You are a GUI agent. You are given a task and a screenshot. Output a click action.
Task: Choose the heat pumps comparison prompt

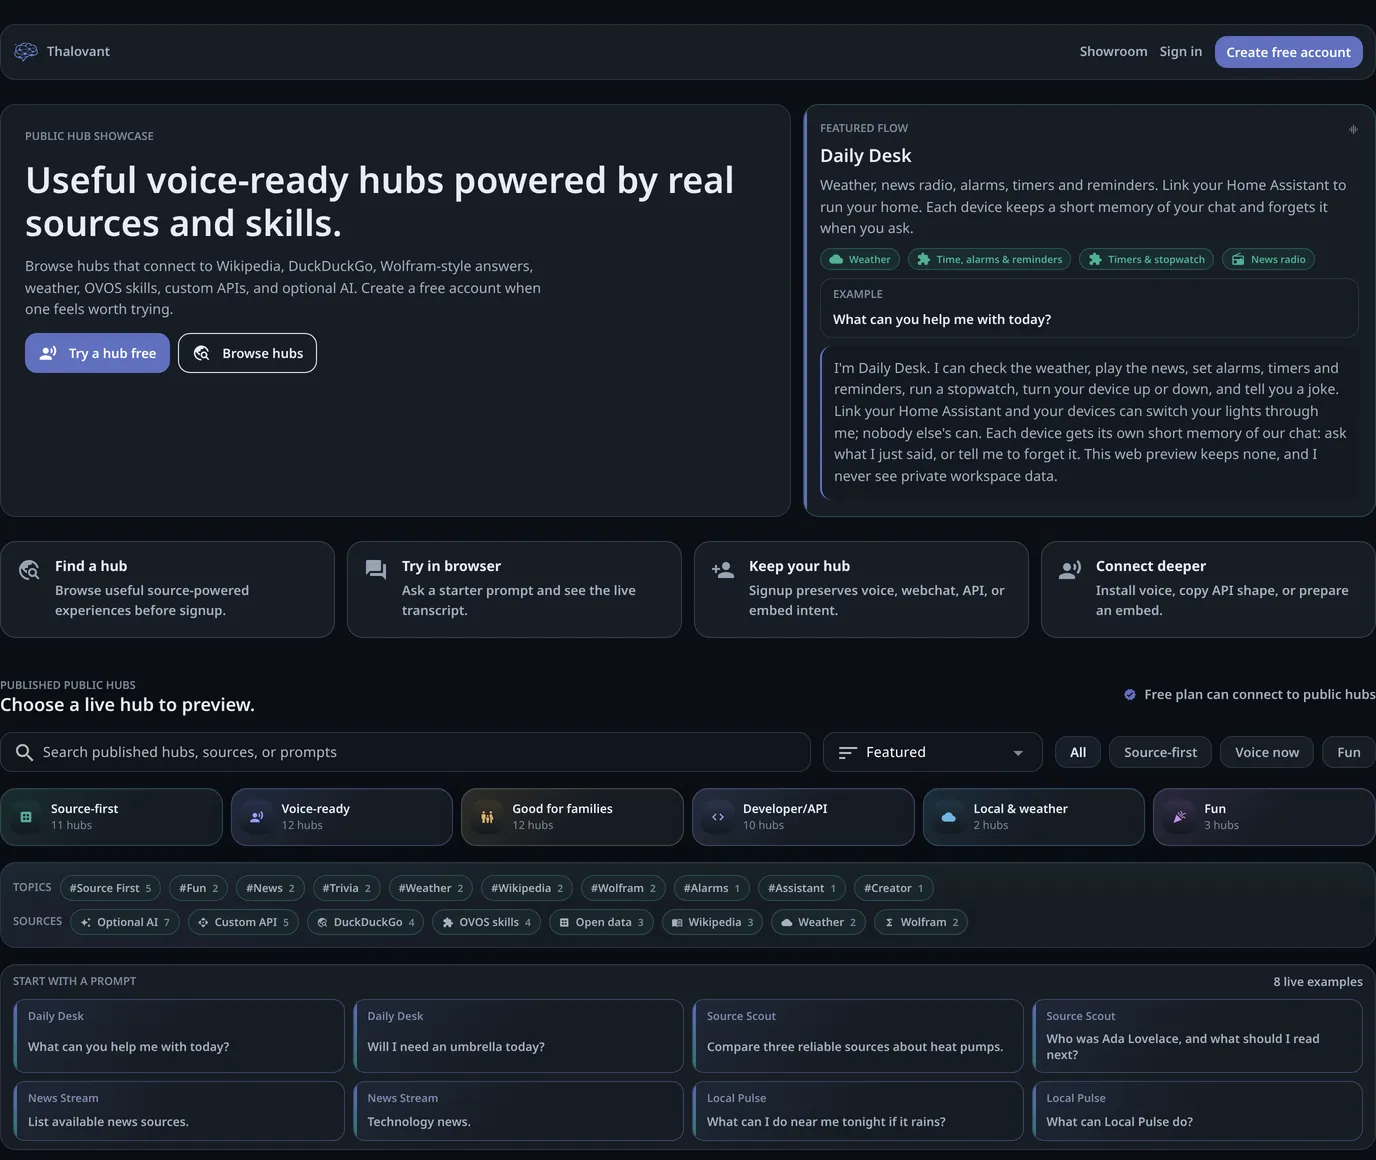[858, 1036]
